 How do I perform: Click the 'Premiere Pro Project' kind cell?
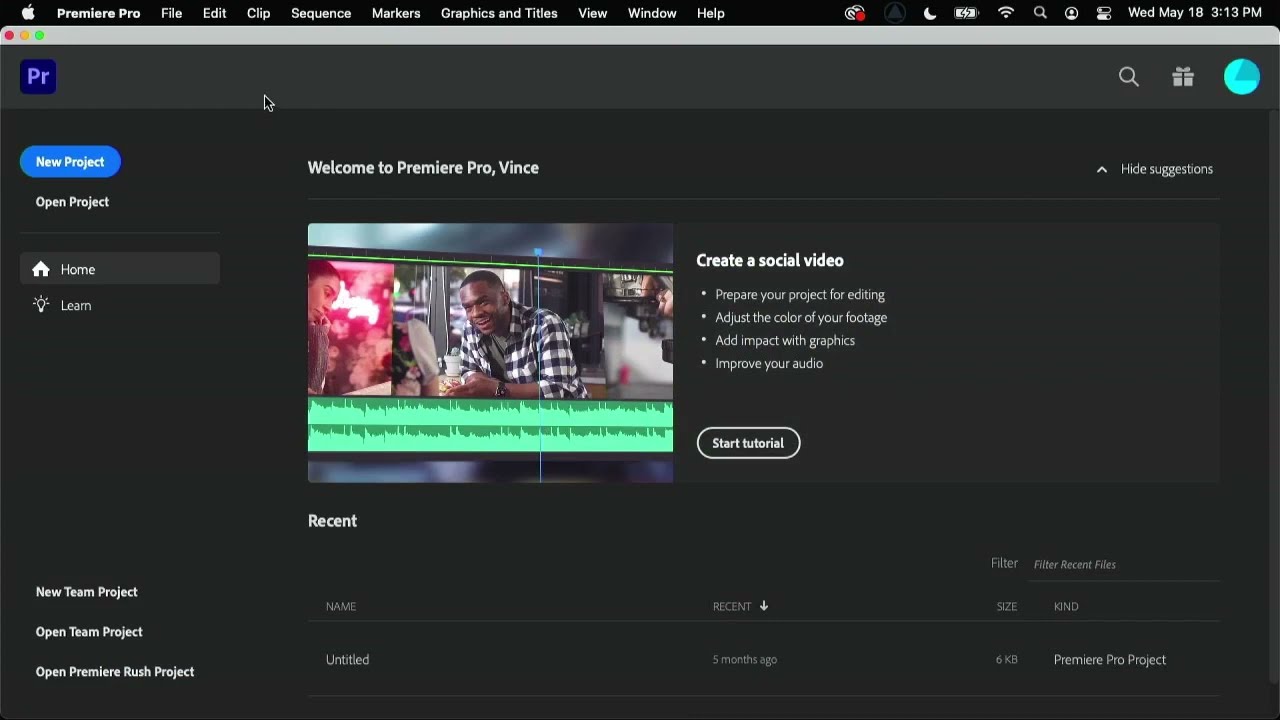click(1110, 660)
